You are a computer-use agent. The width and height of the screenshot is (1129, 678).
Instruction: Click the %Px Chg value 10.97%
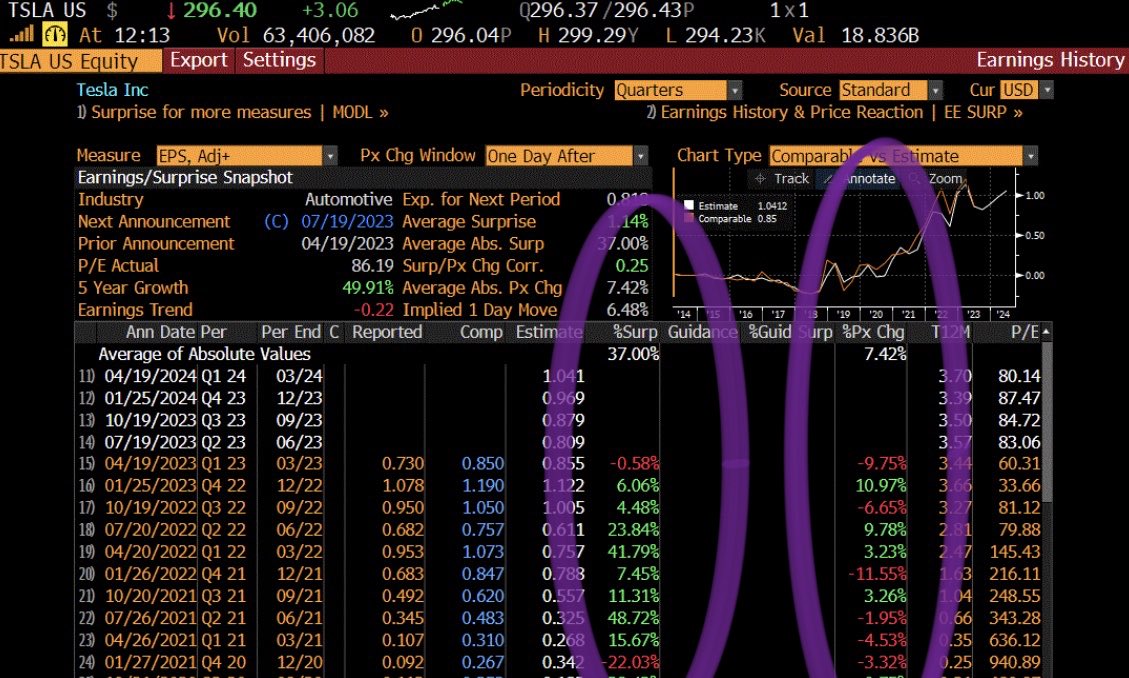(881, 486)
